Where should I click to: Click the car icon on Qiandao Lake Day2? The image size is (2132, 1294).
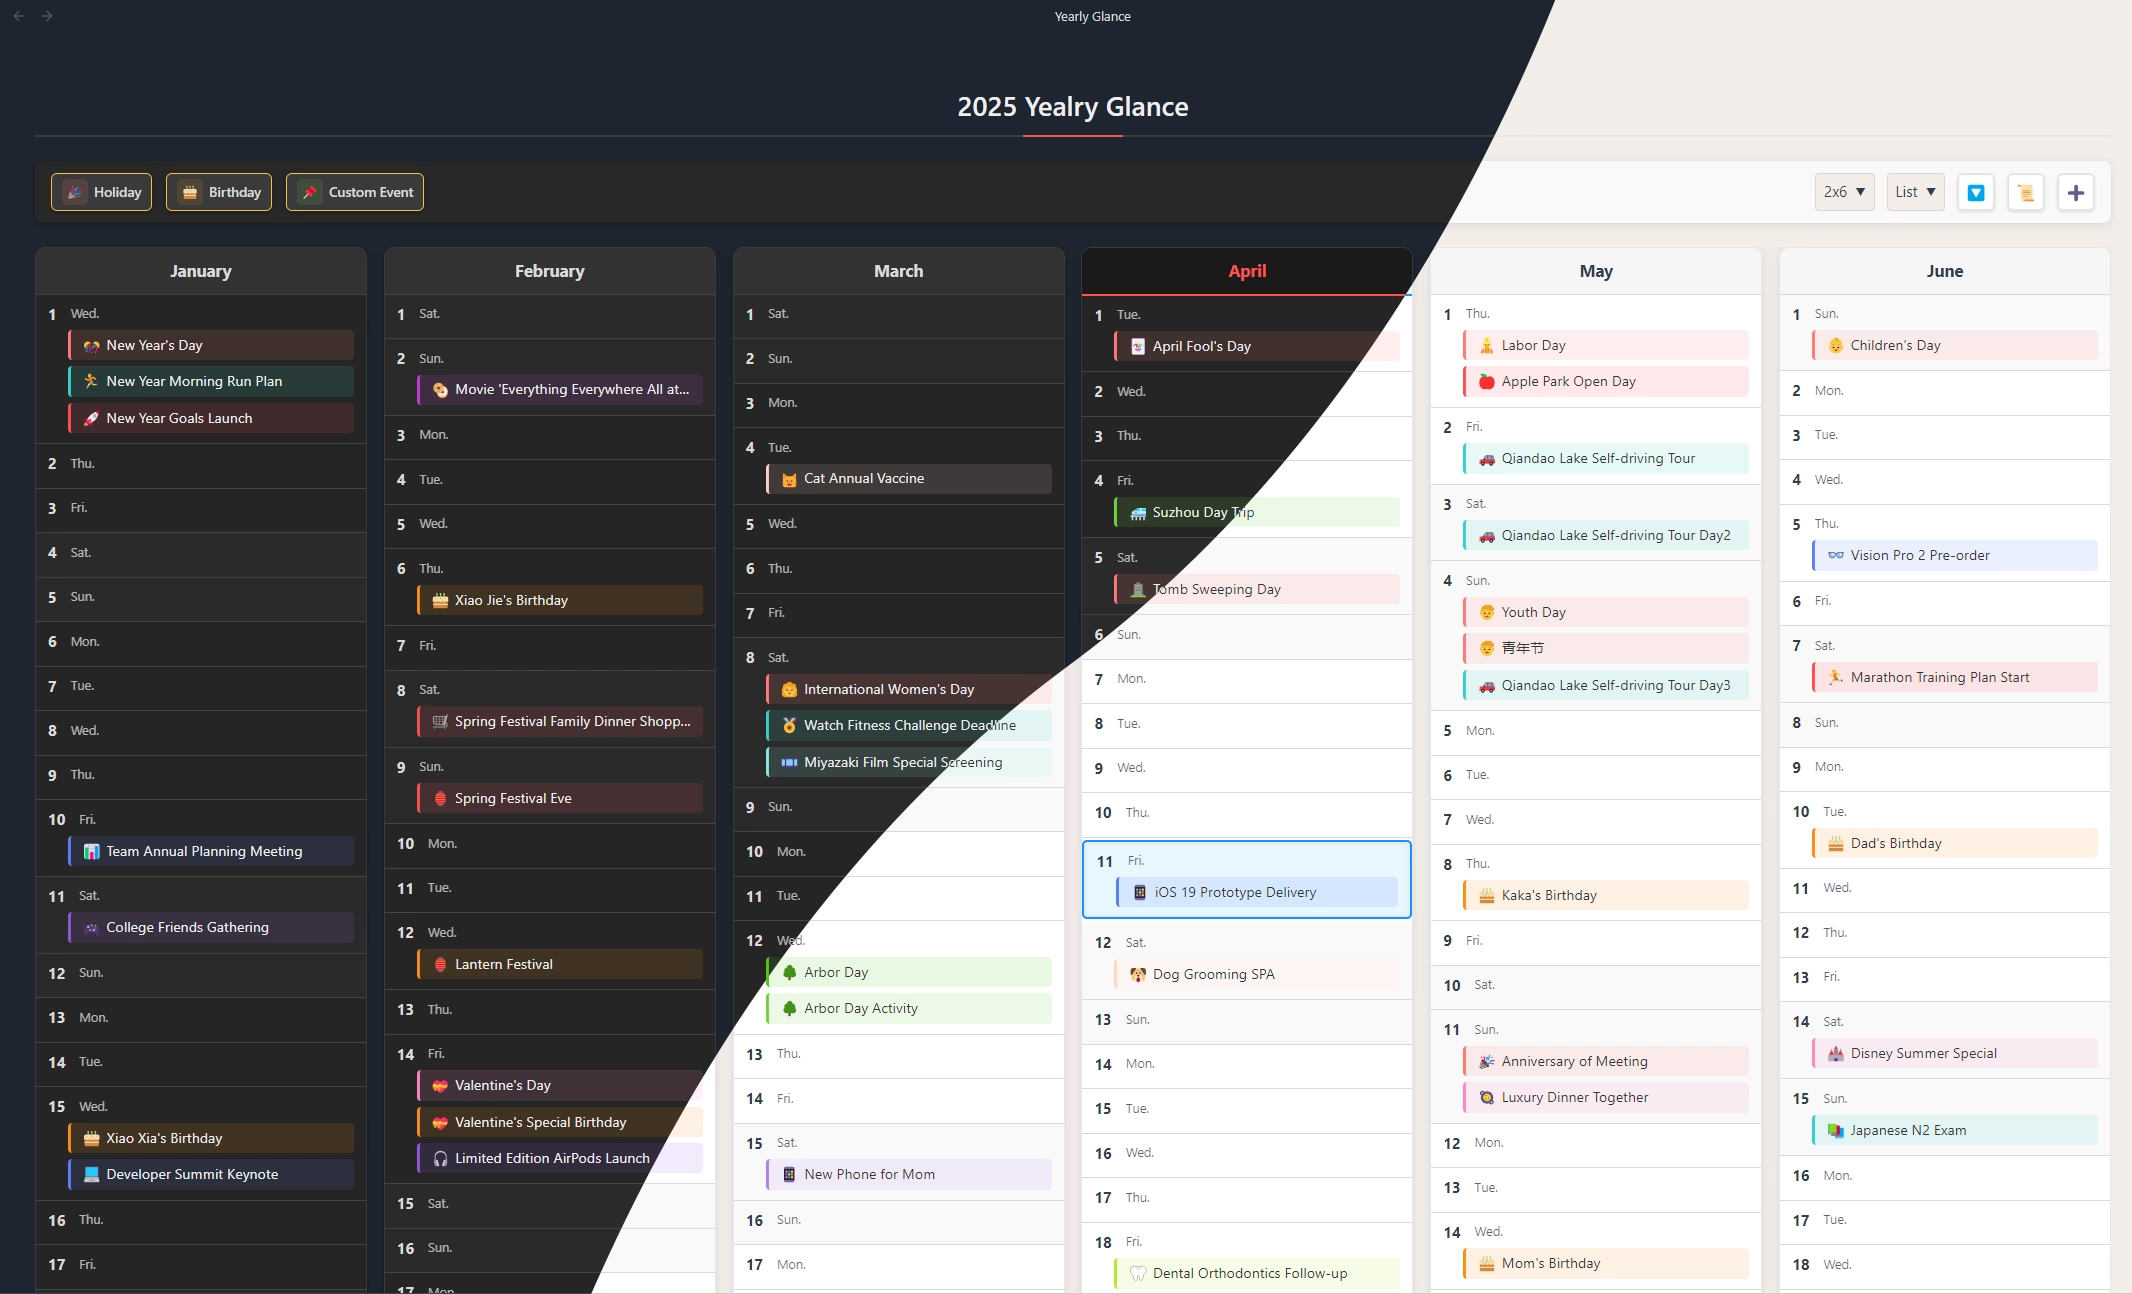pos(1487,536)
